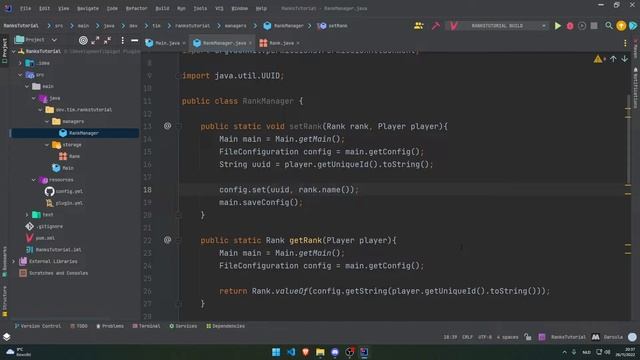640x360 pixels.
Task: Open Code With Me people icon
Action: click(x=419, y=26)
